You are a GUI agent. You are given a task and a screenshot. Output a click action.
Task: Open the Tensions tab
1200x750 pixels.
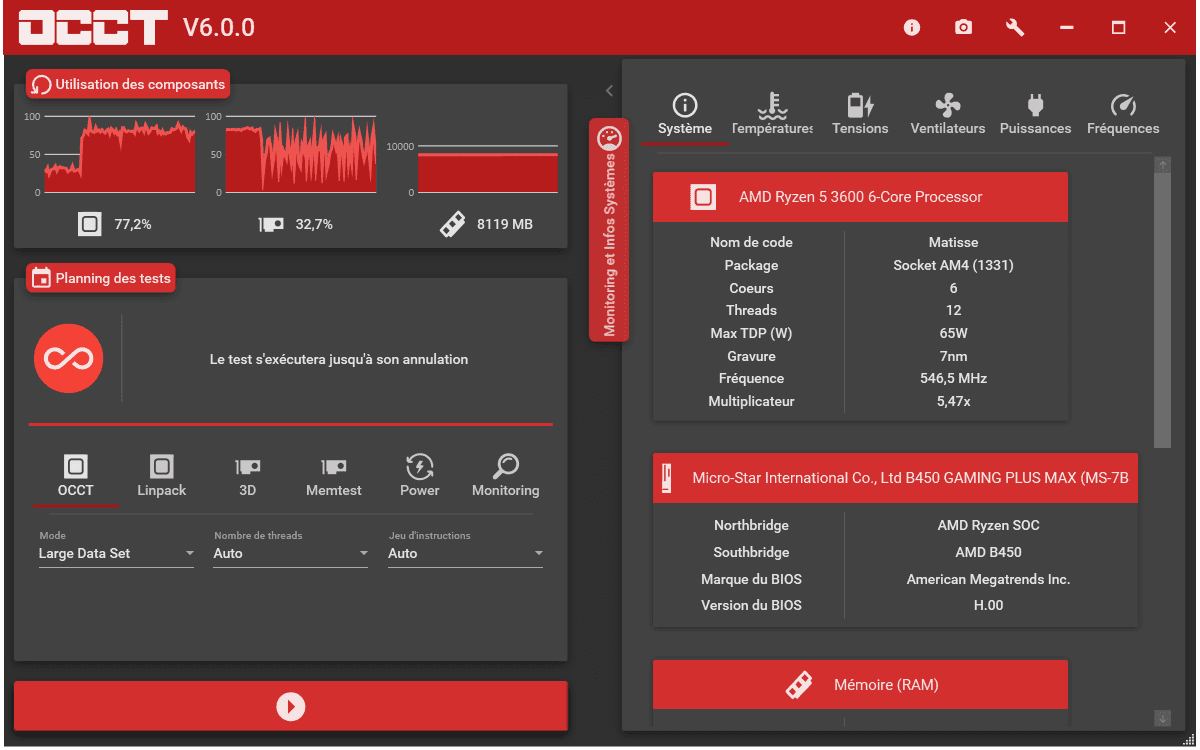[860, 115]
